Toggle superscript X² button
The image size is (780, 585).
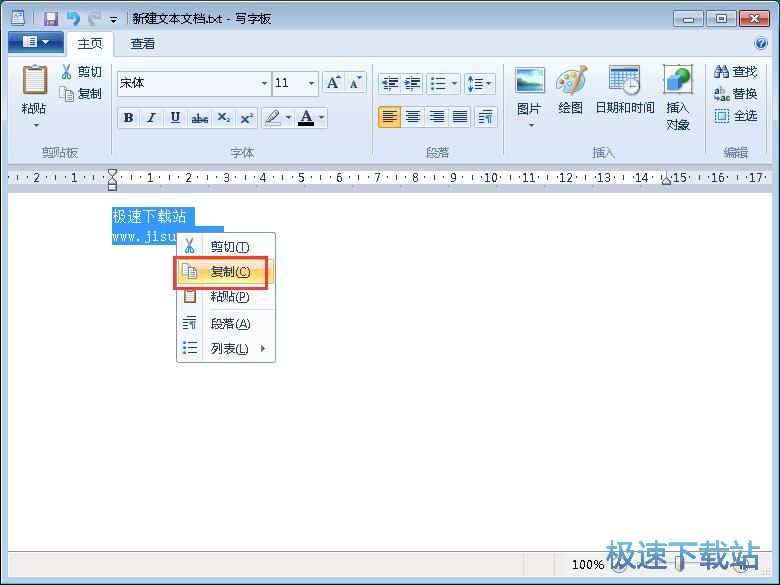pyautogui.click(x=246, y=118)
